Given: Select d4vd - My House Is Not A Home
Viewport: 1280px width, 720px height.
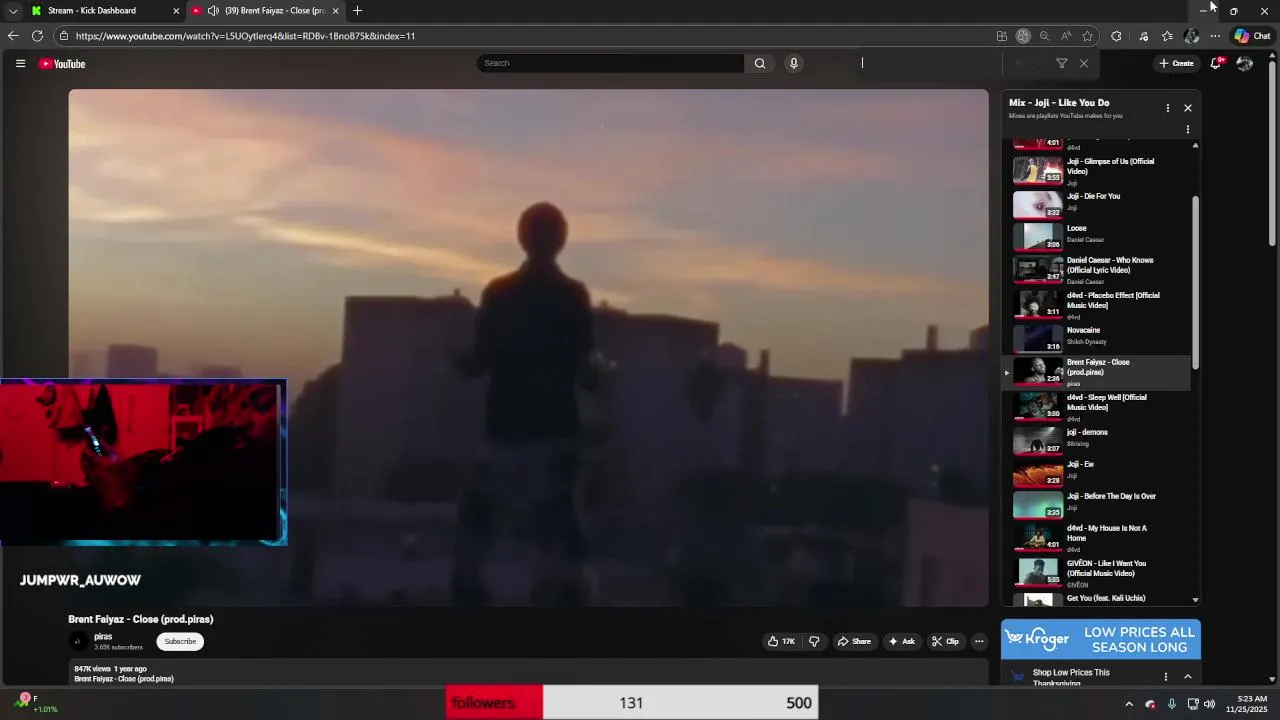Looking at the screenshot, I should click(x=1097, y=537).
